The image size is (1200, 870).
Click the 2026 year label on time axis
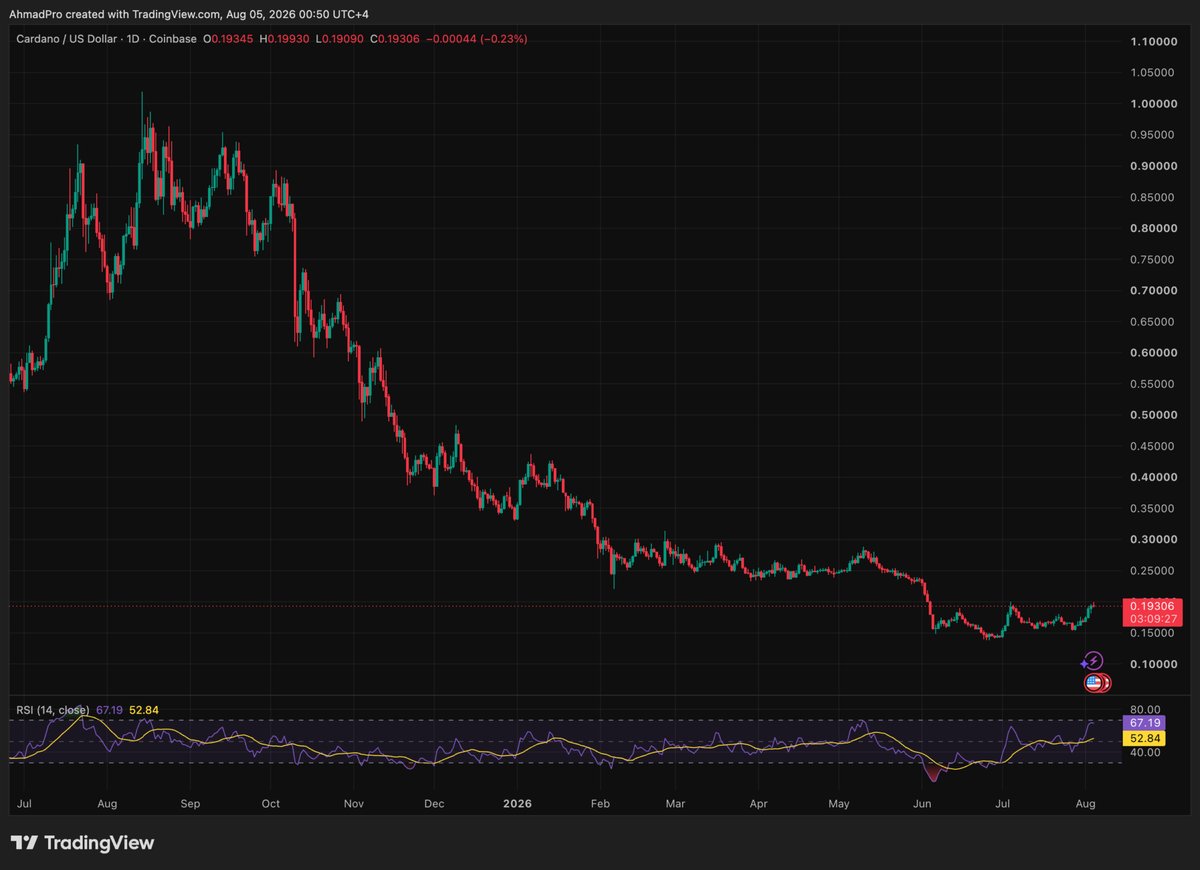pos(517,803)
